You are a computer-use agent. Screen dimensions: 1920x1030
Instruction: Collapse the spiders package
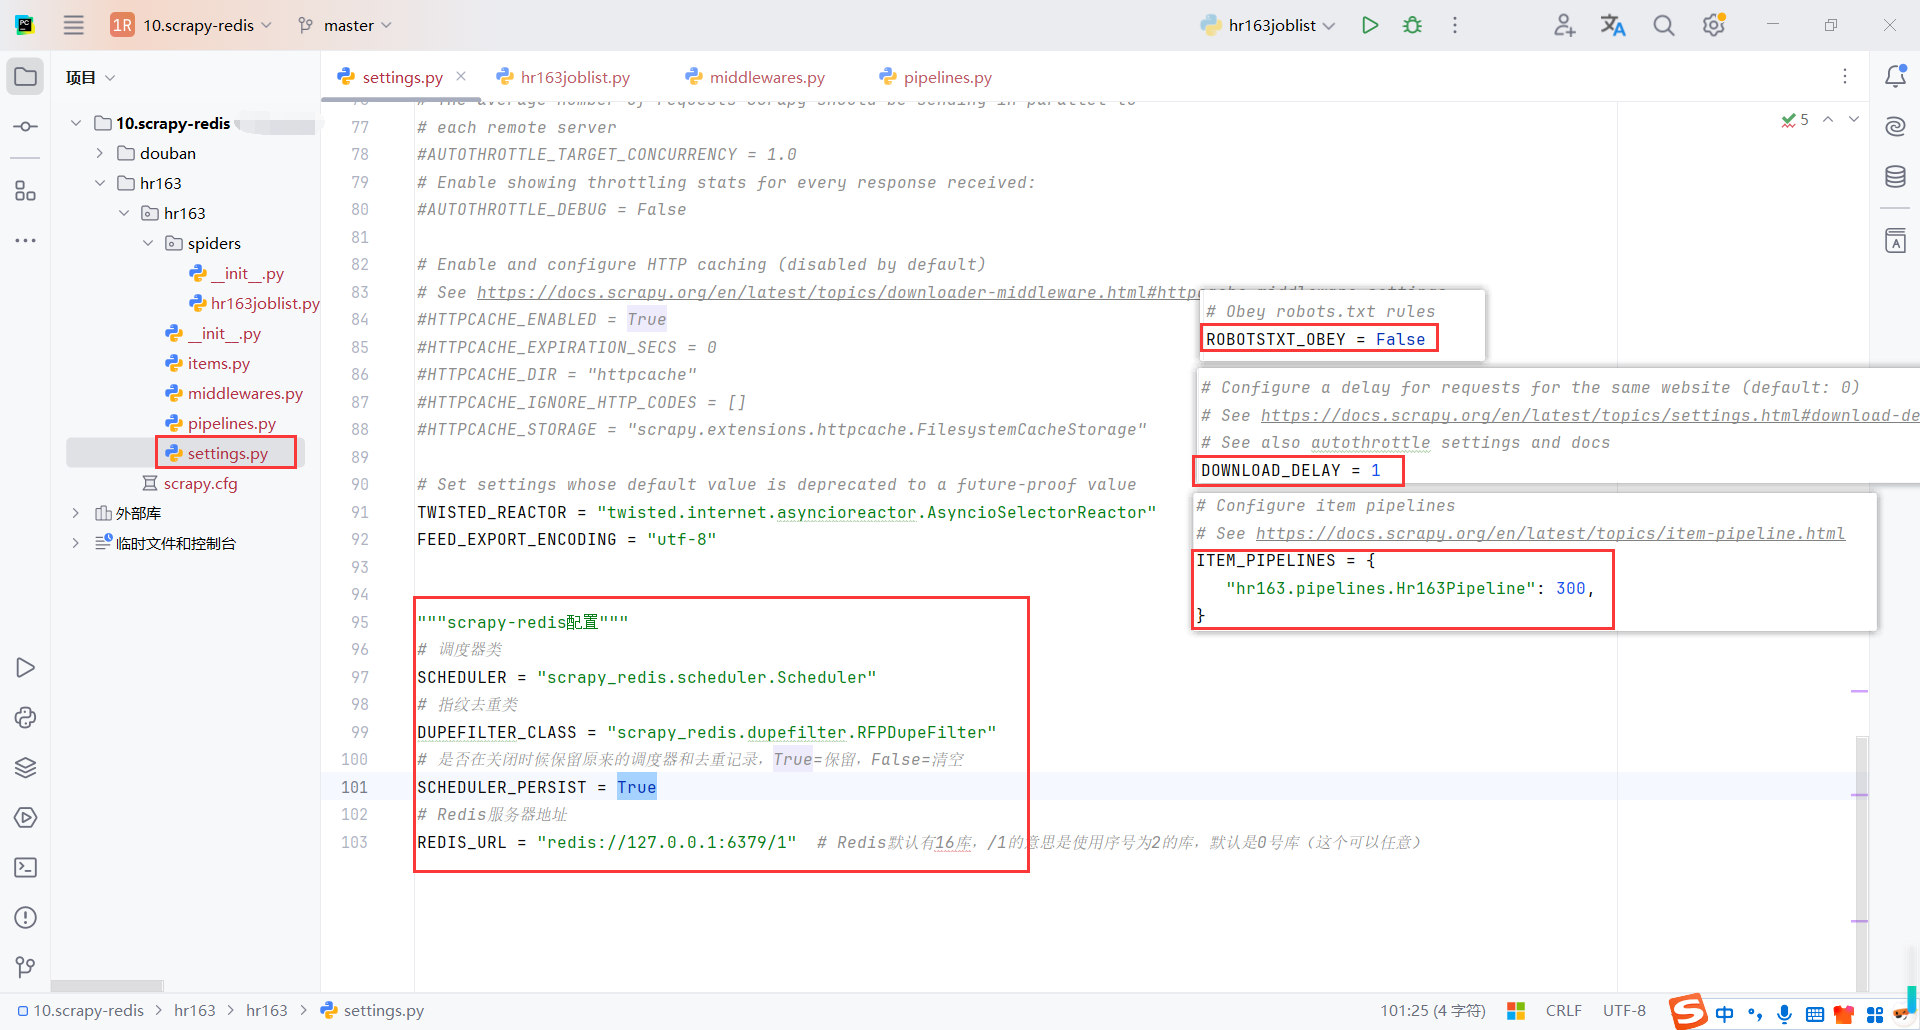click(x=148, y=243)
